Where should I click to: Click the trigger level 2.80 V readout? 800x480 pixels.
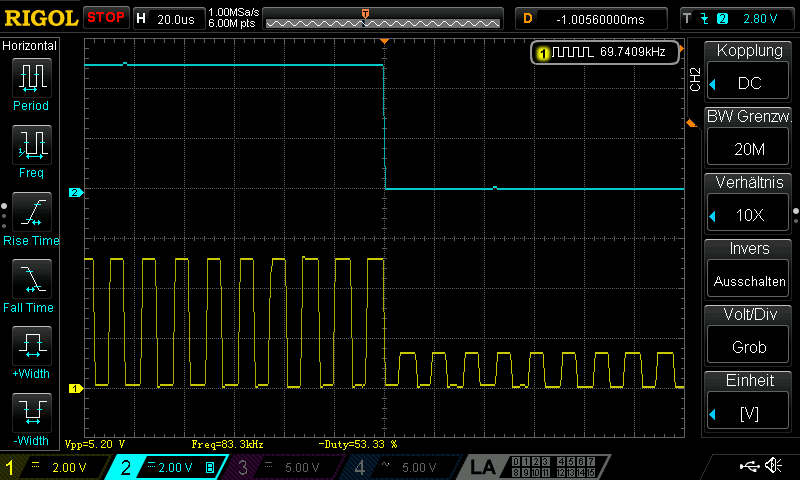coord(760,19)
